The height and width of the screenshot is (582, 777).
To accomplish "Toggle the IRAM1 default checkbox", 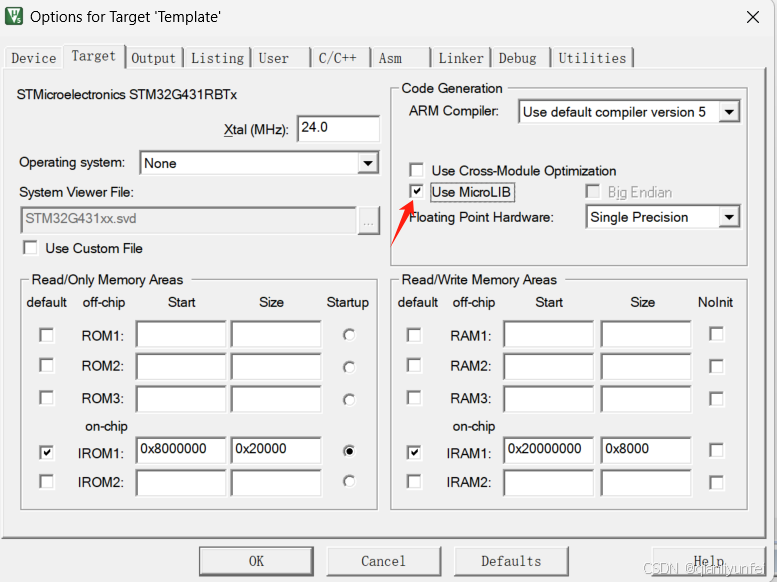I will 414,452.
